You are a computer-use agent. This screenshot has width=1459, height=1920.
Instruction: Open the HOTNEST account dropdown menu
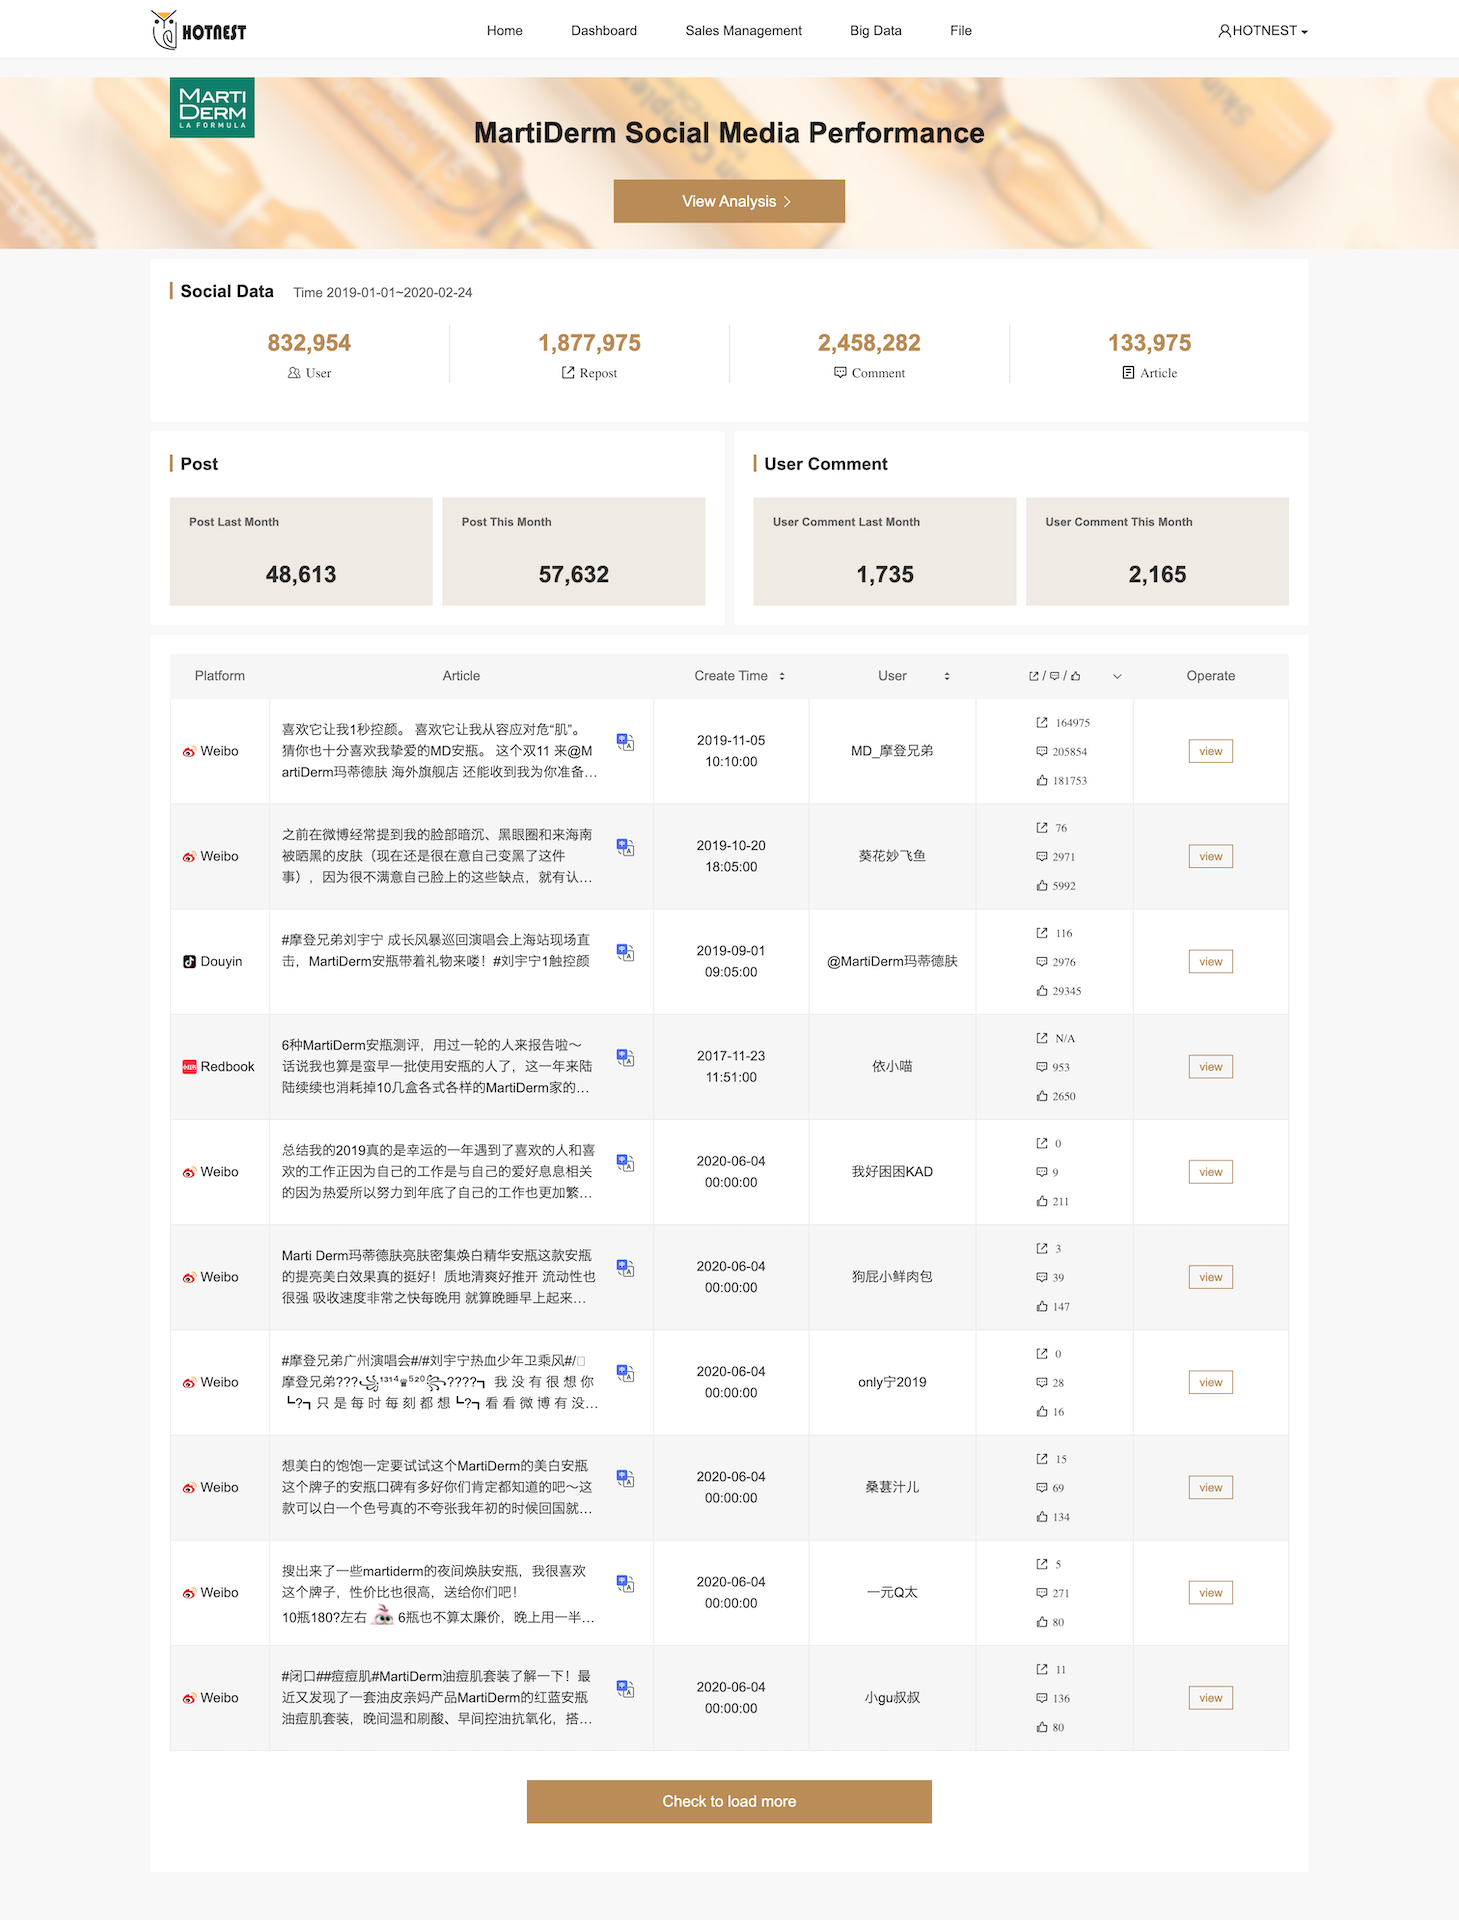point(1263,31)
